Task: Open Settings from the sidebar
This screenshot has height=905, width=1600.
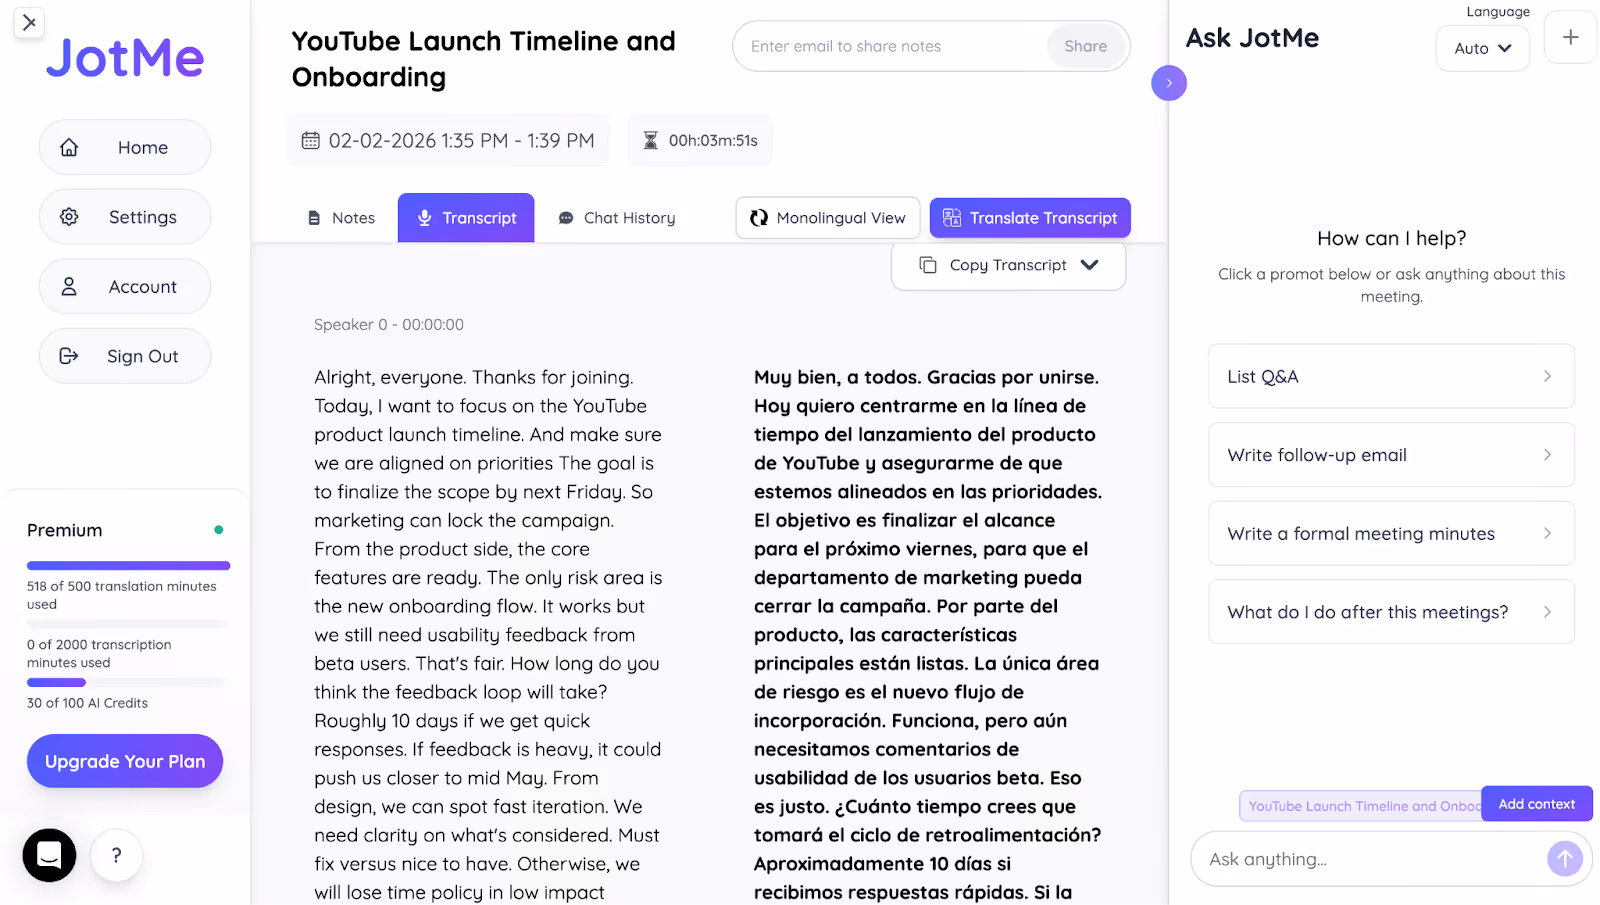Action: point(125,217)
